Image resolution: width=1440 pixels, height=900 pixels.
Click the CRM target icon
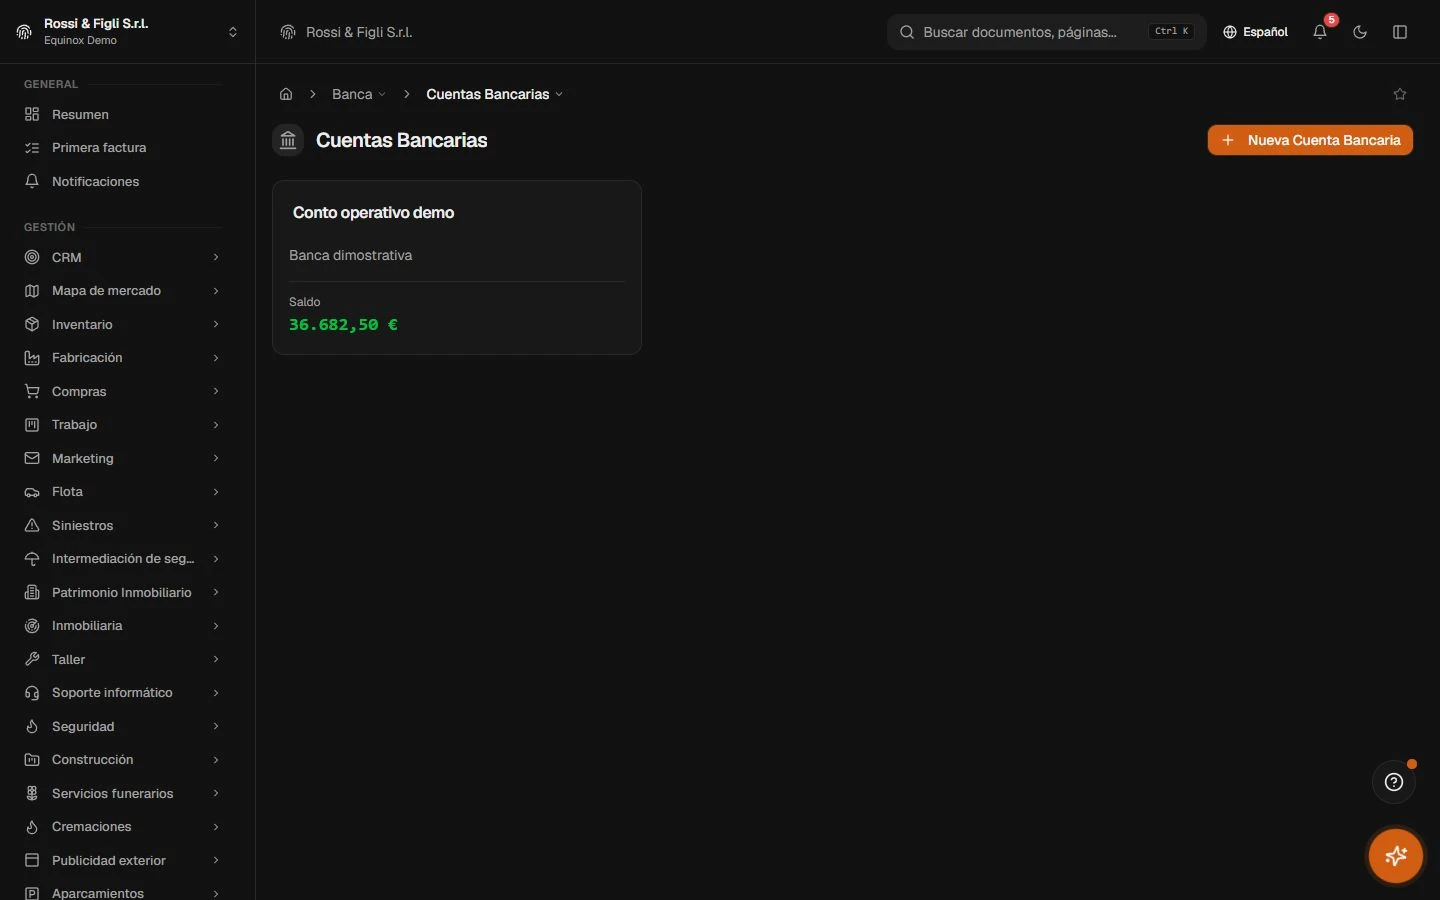point(32,257)
